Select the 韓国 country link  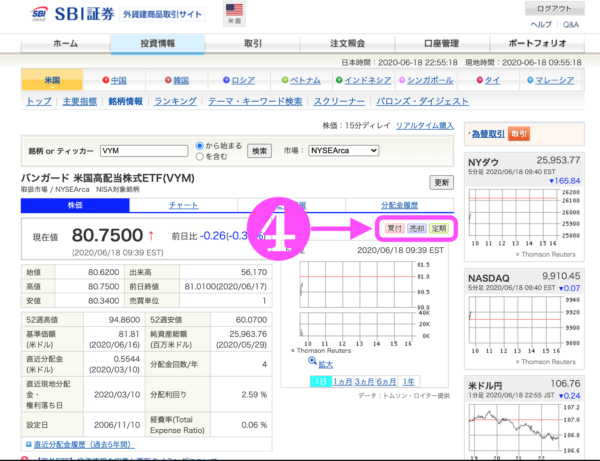[181, 80]
